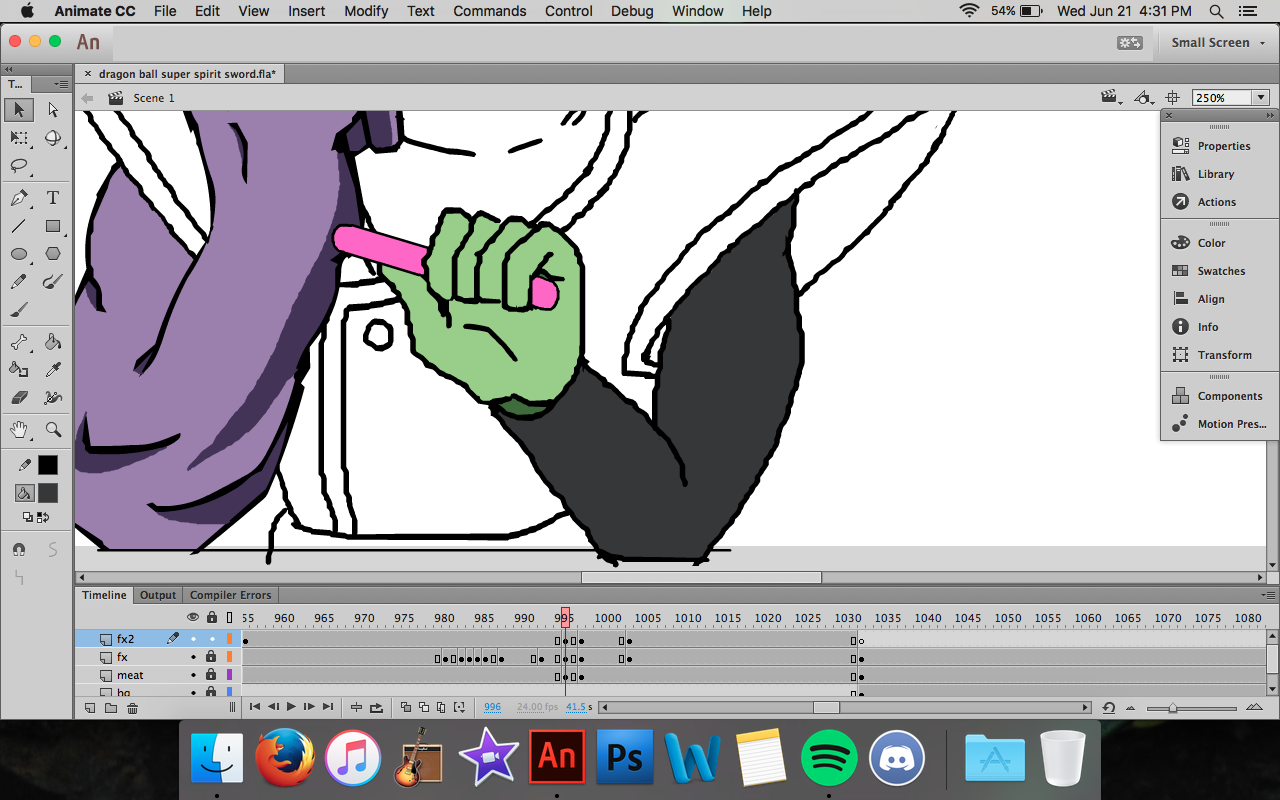
Task: Select the Rectangle tool
Action: tap(53, 226)
